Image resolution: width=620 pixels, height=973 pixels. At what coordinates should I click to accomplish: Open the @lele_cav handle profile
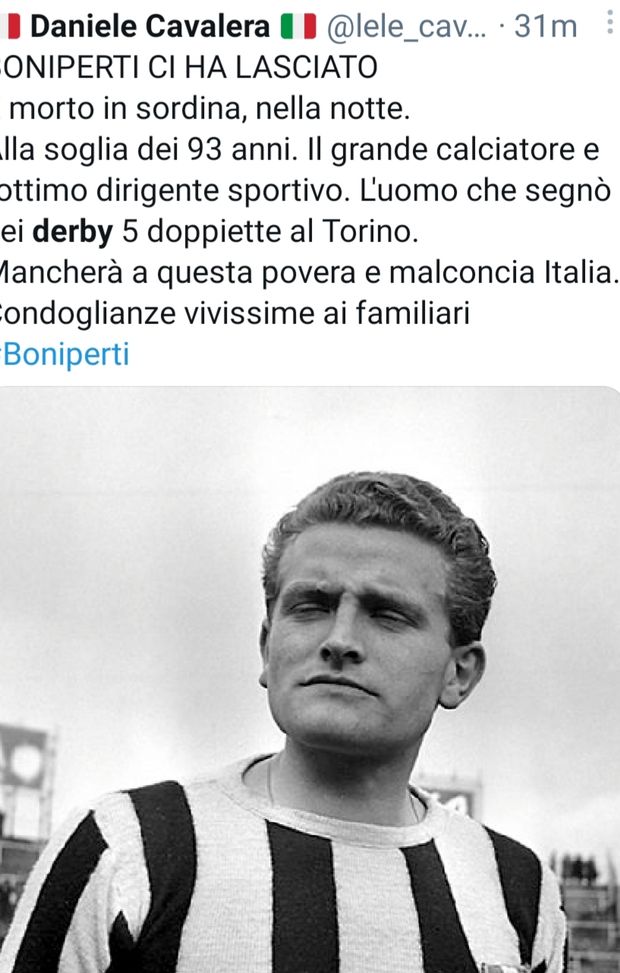(407, 27)
